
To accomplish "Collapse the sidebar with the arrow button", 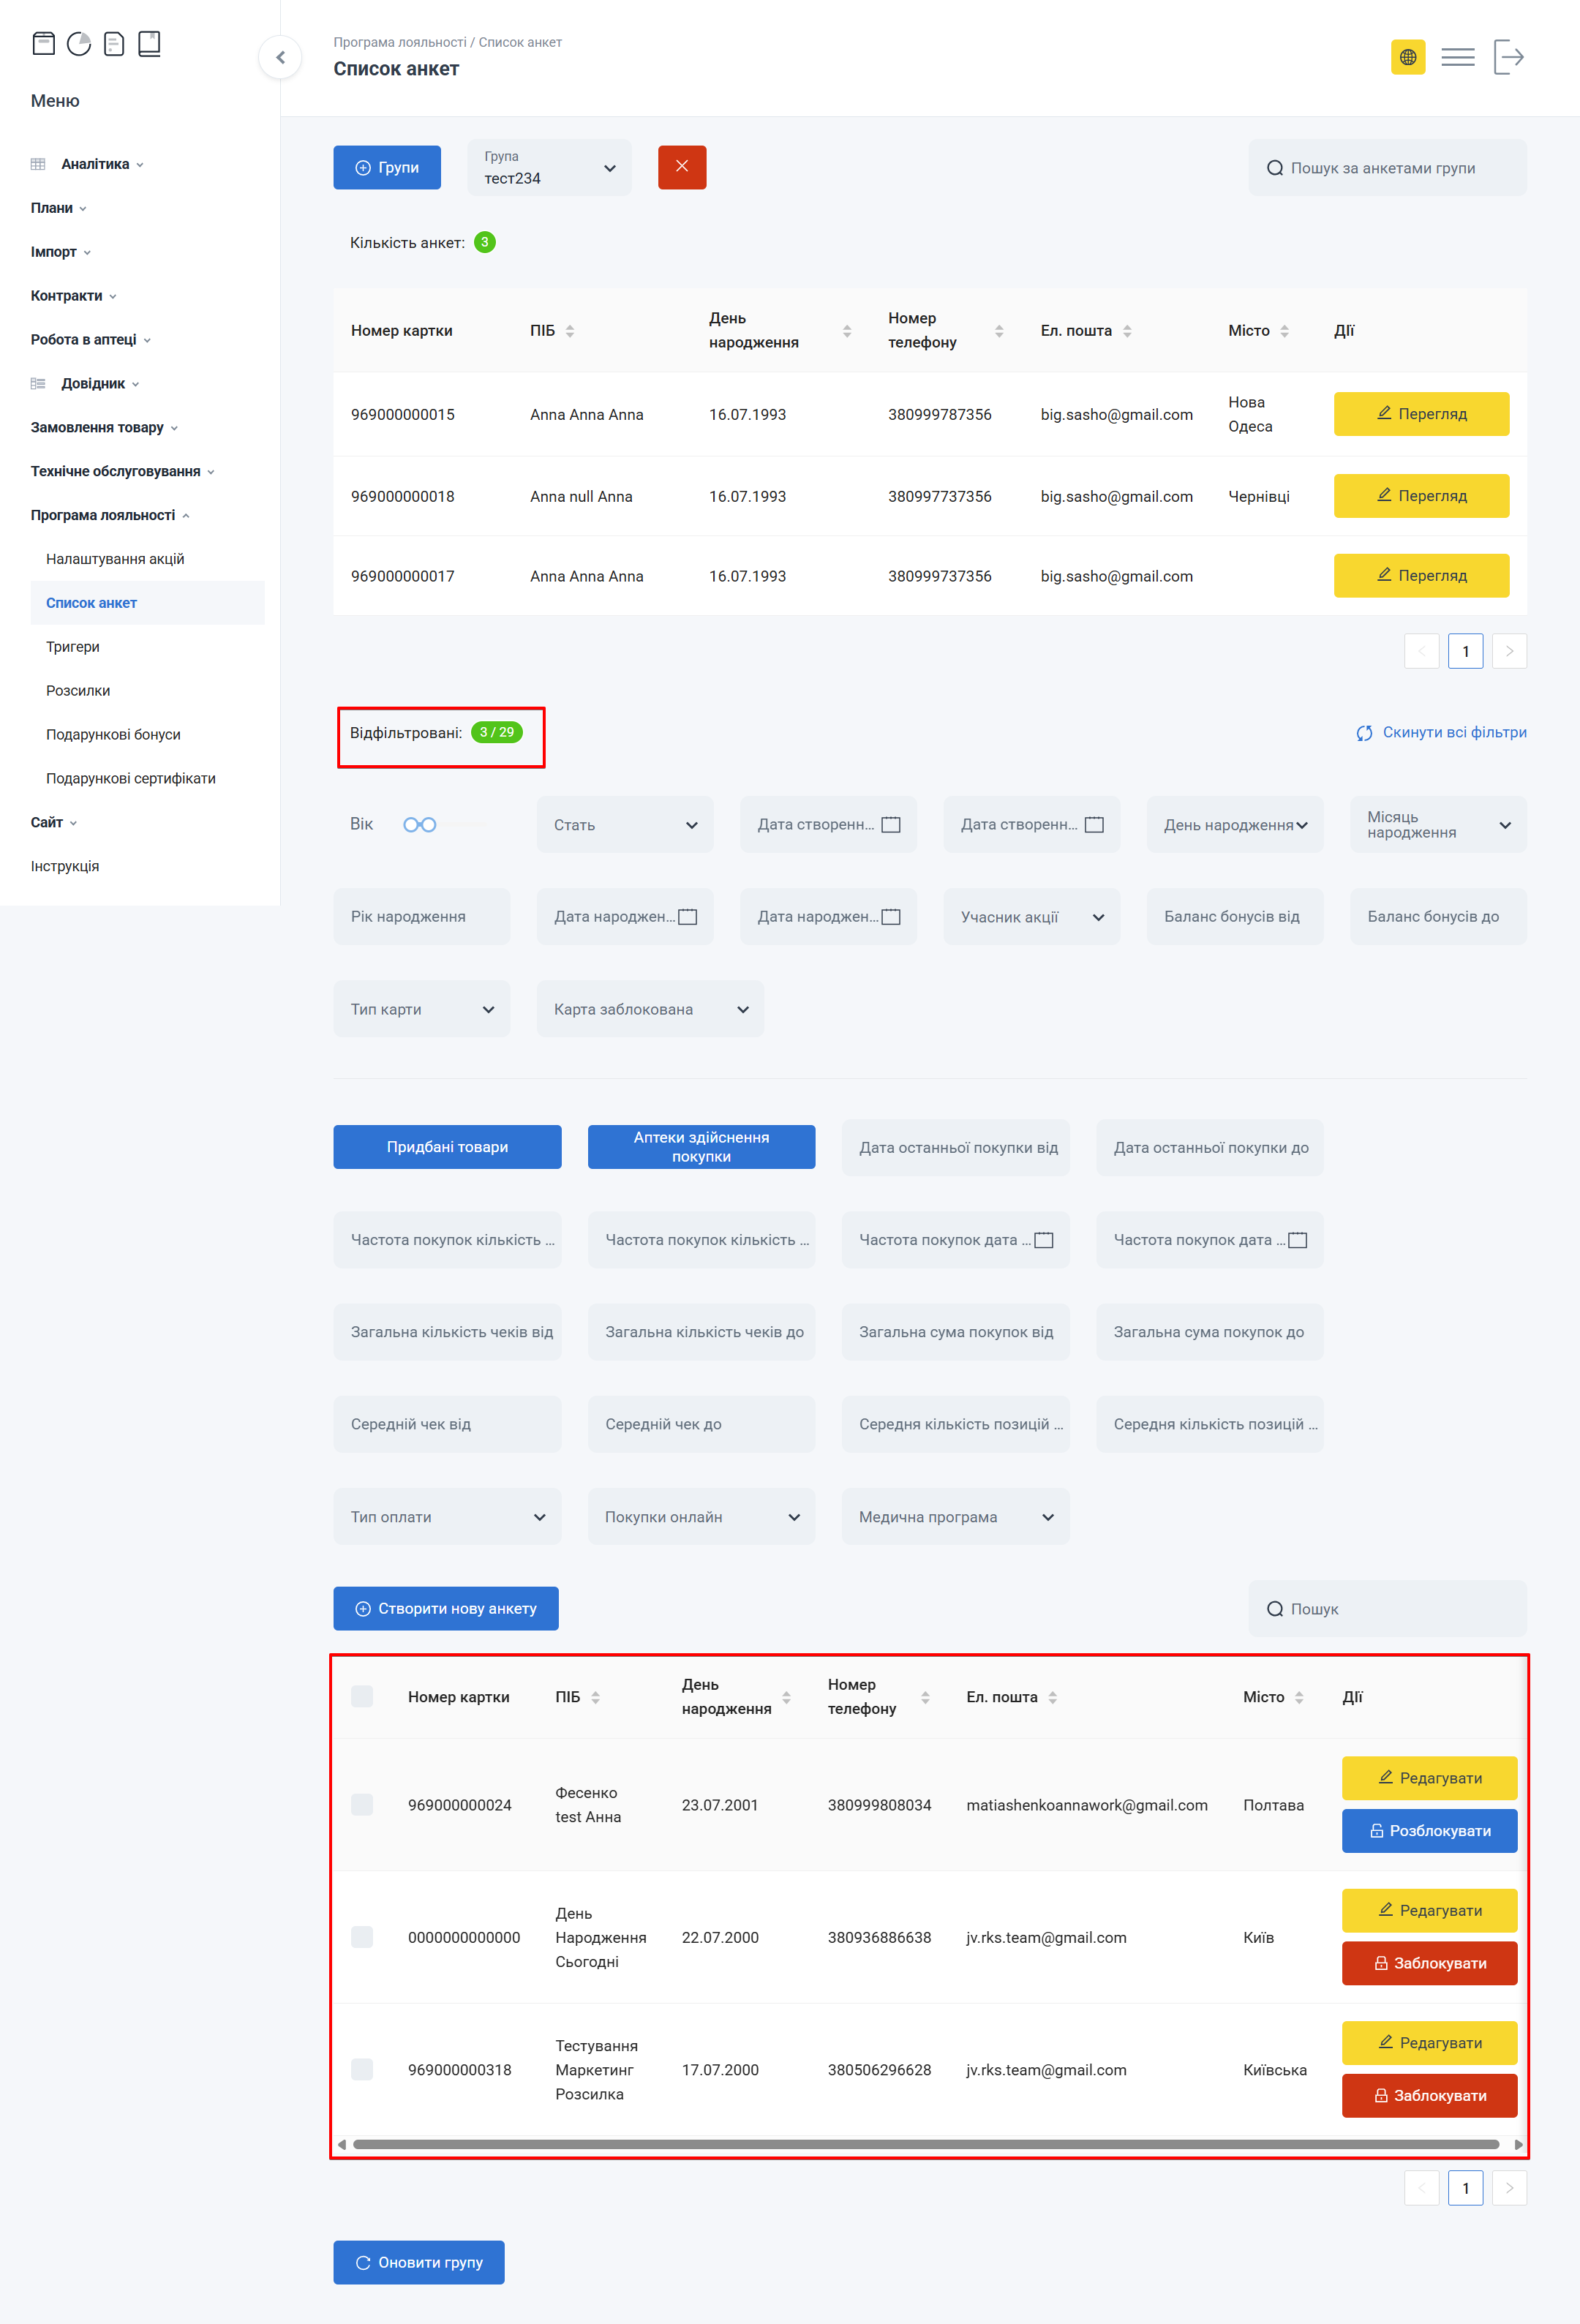I will [280, 57].
